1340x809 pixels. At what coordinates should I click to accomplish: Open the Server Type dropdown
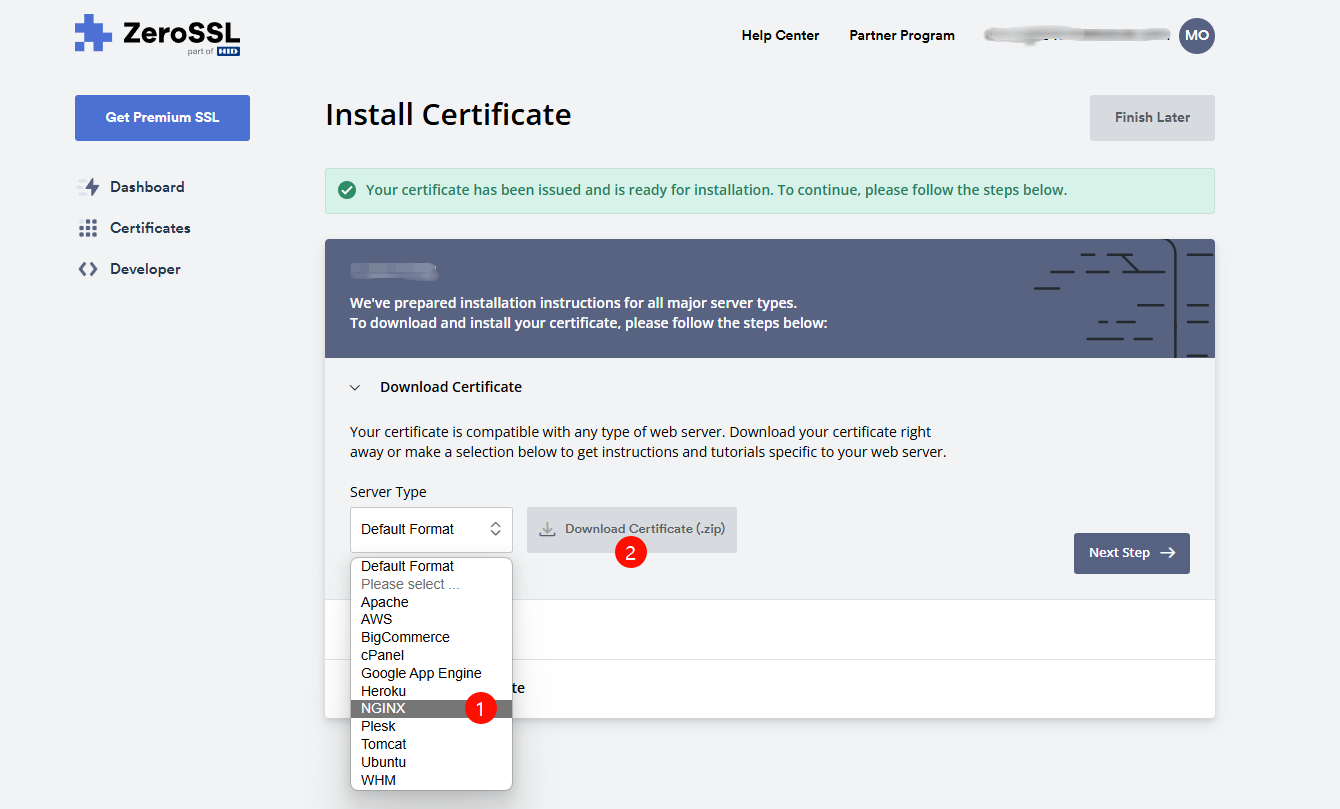pos(431,529)
